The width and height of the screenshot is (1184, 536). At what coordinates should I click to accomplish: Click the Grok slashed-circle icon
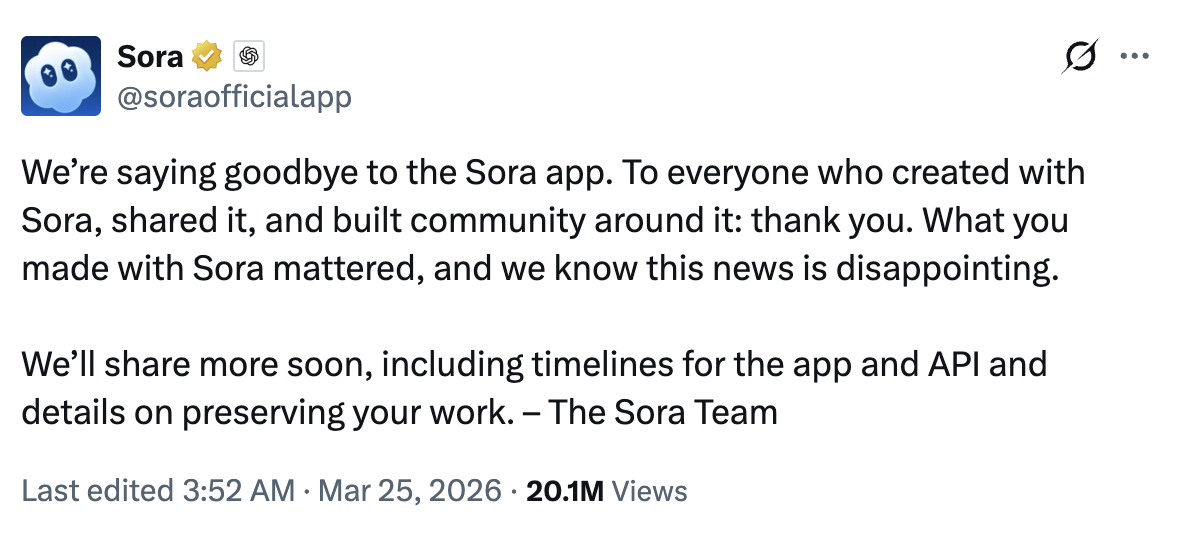[1081, 56]
